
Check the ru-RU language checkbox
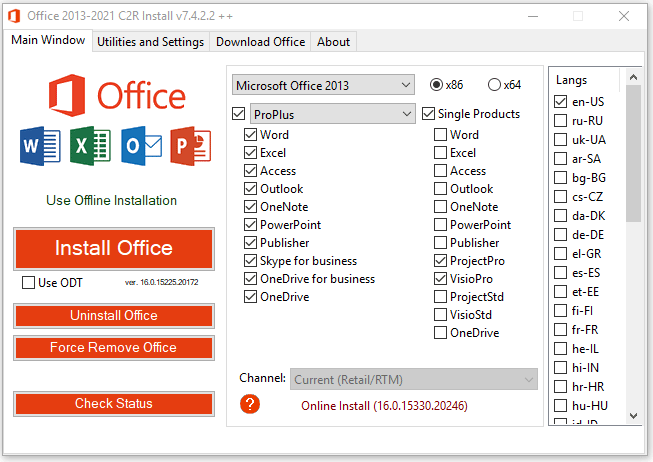[x=561, y=120]
